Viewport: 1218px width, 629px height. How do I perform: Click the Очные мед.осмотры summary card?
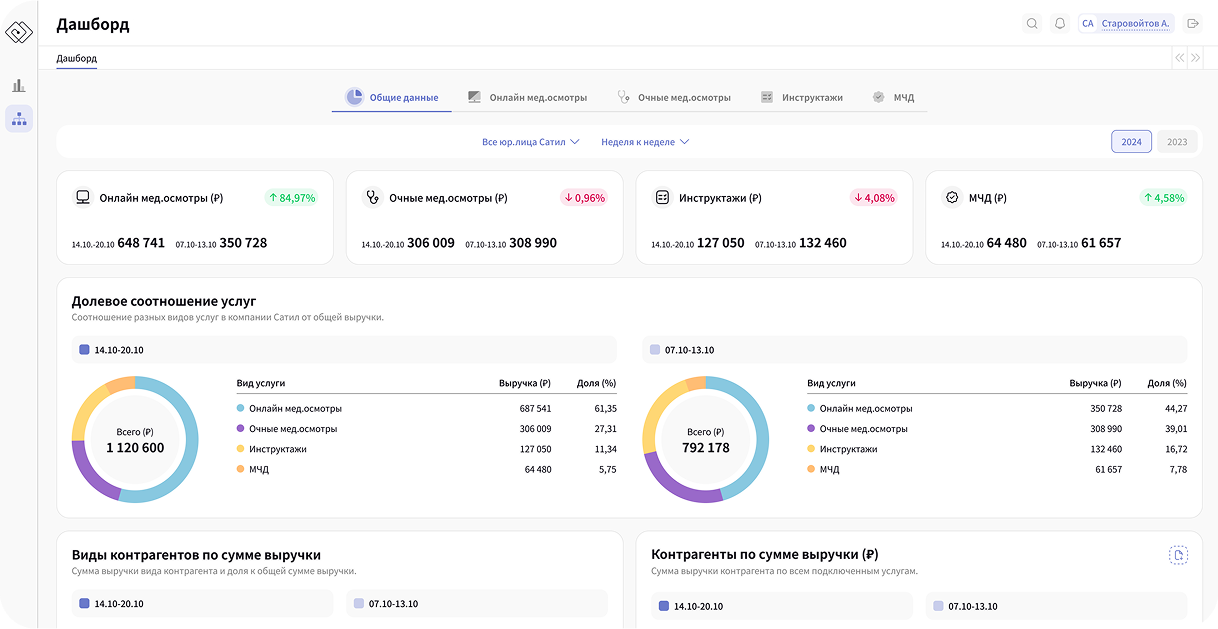click(x=484, y=217)
